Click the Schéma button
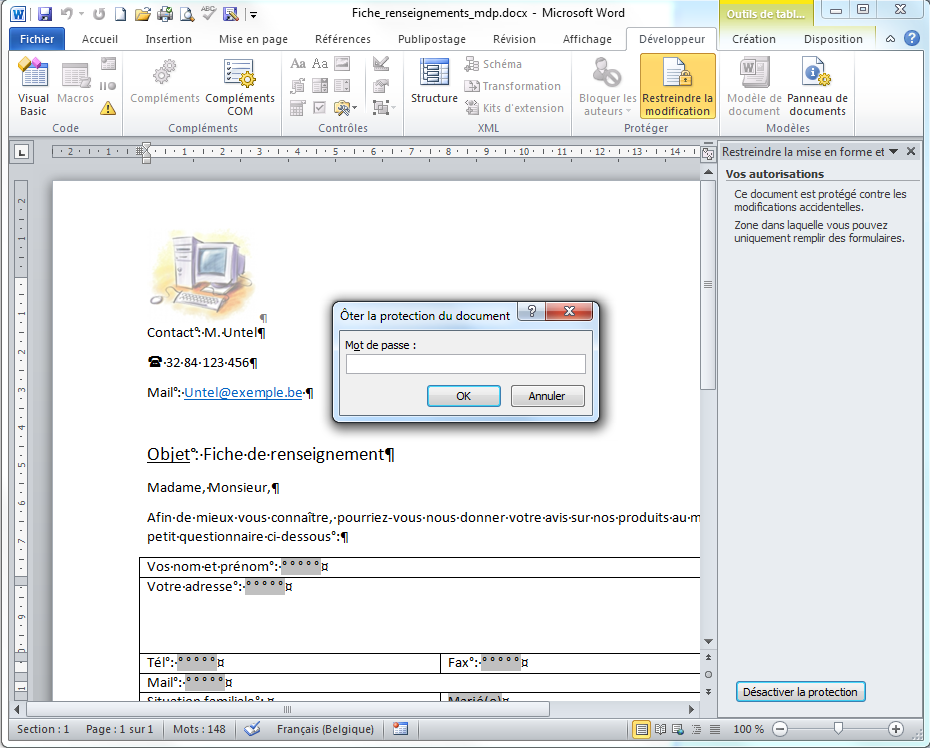Viewport: 930px width, 748px height. pos(493,64)
